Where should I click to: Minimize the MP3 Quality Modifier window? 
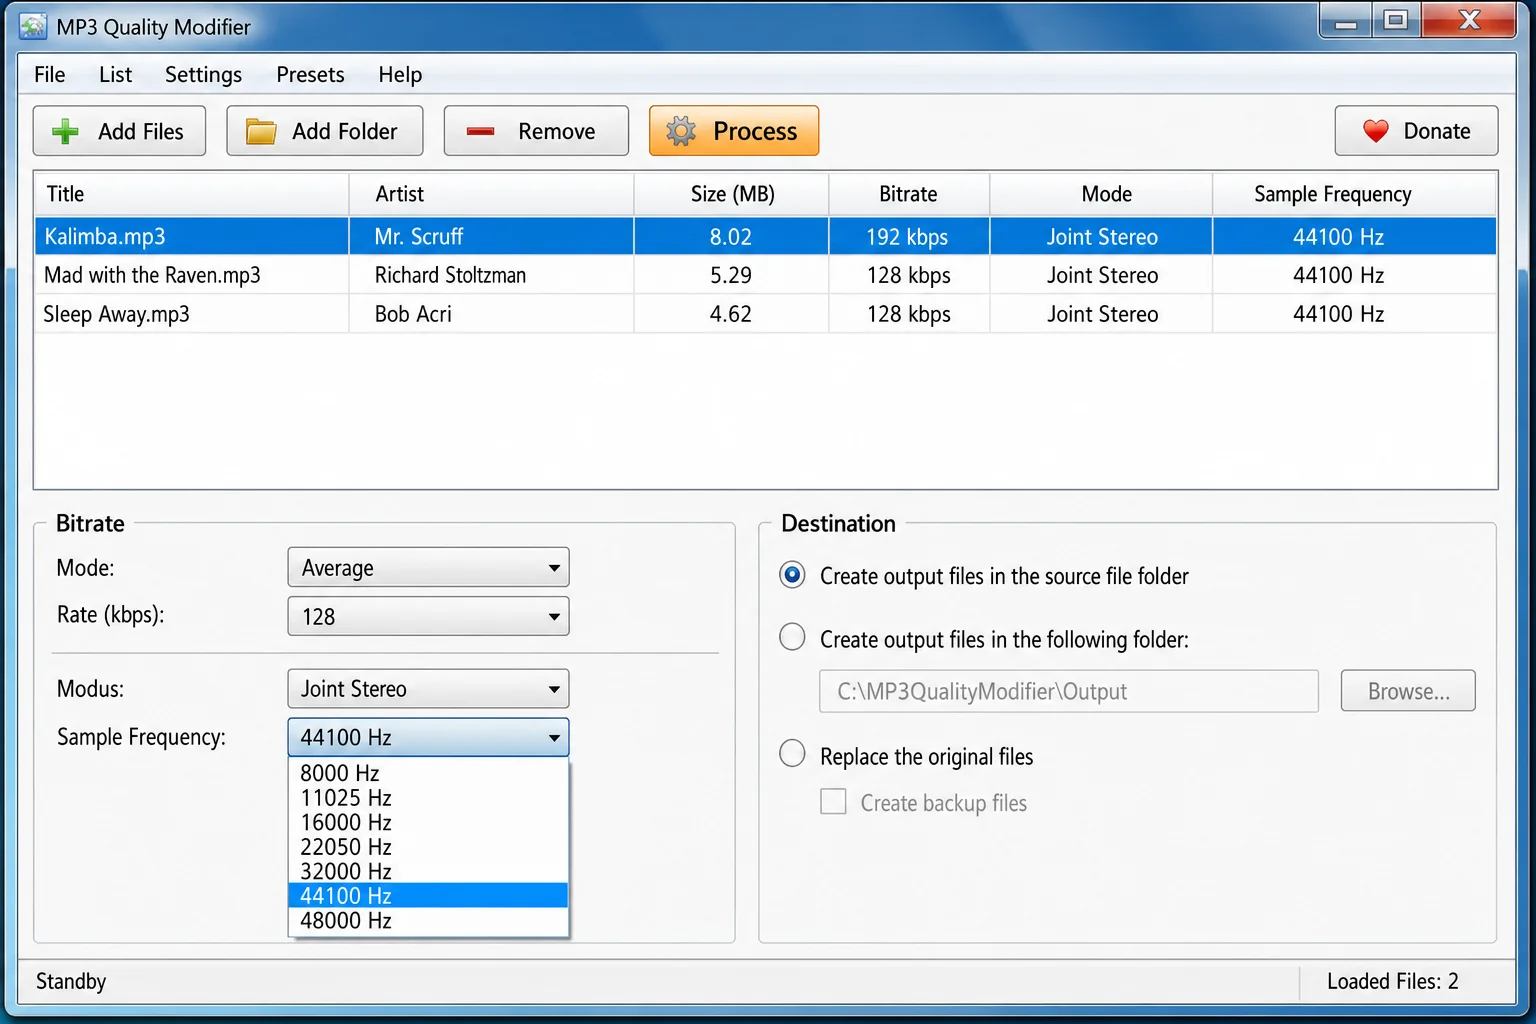pos(1346,22)
